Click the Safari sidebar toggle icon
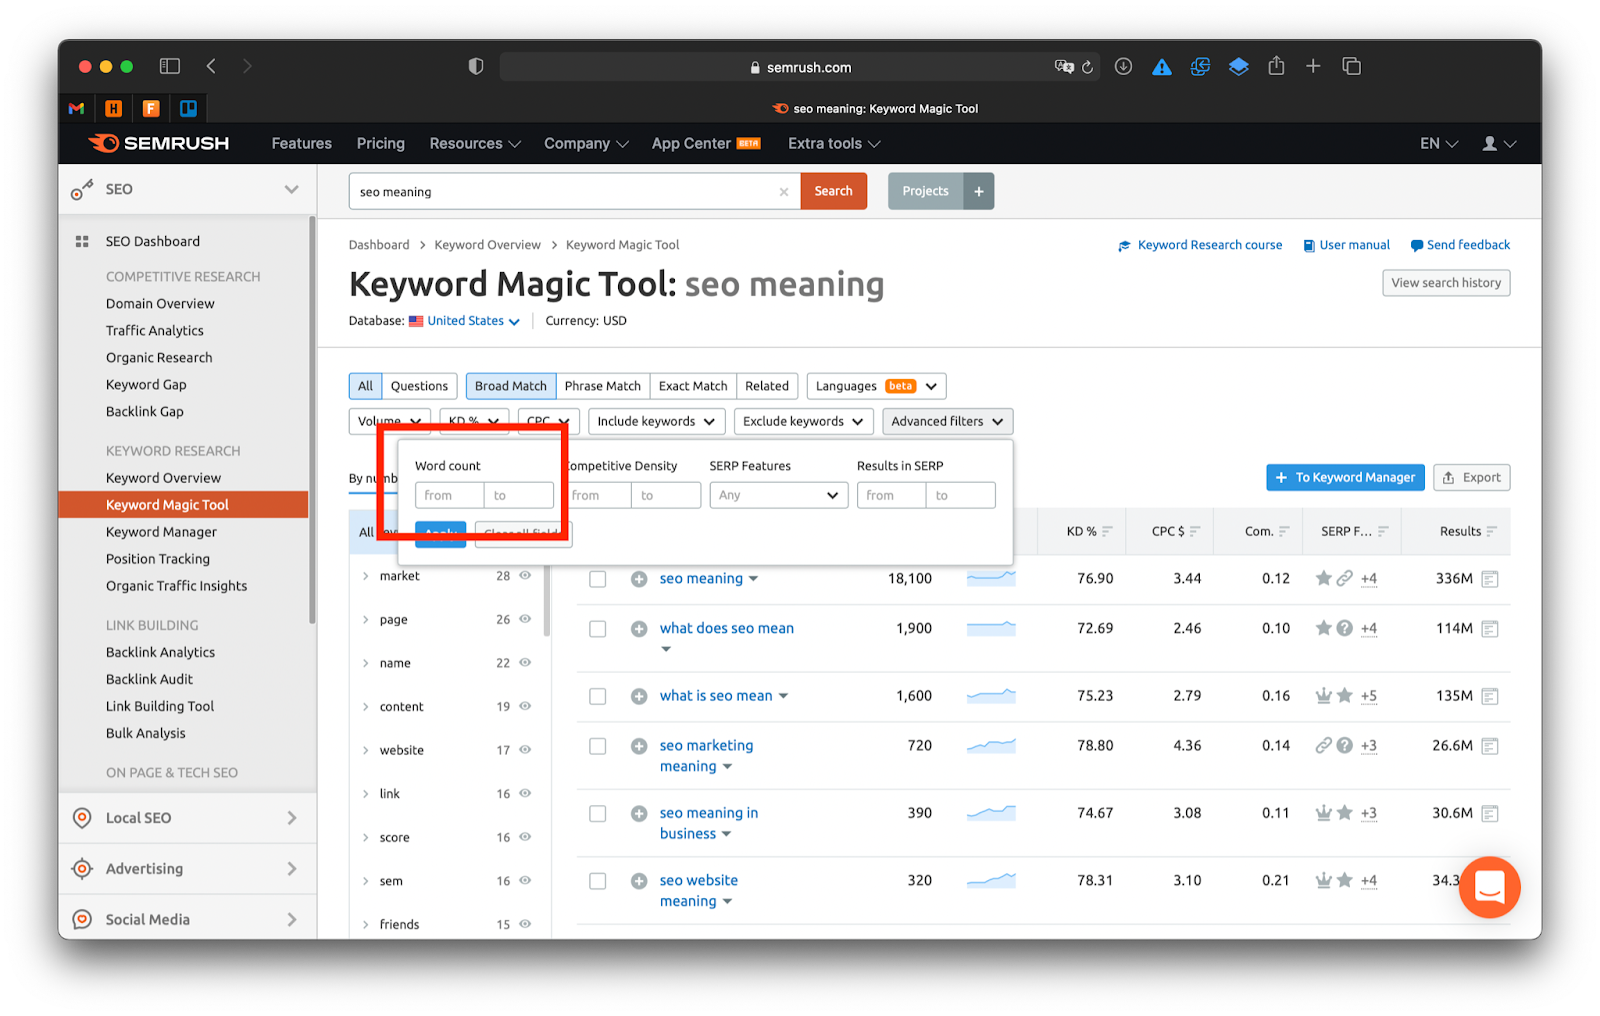This screenshot has height=1016, width=1600. (x=170, y=66)
